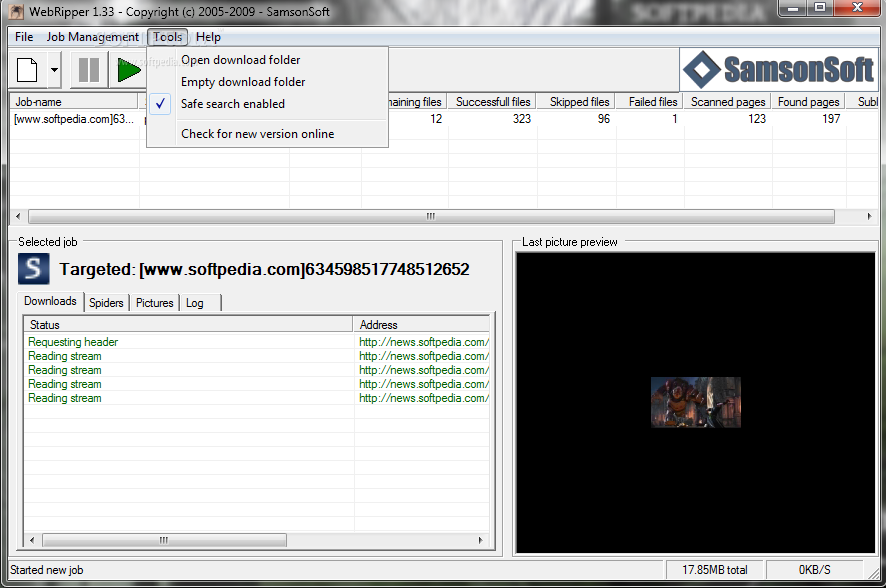This screenshot has width=886, height=588.
Task: Click the Successfull files value 323
Action: click(522, 119)
